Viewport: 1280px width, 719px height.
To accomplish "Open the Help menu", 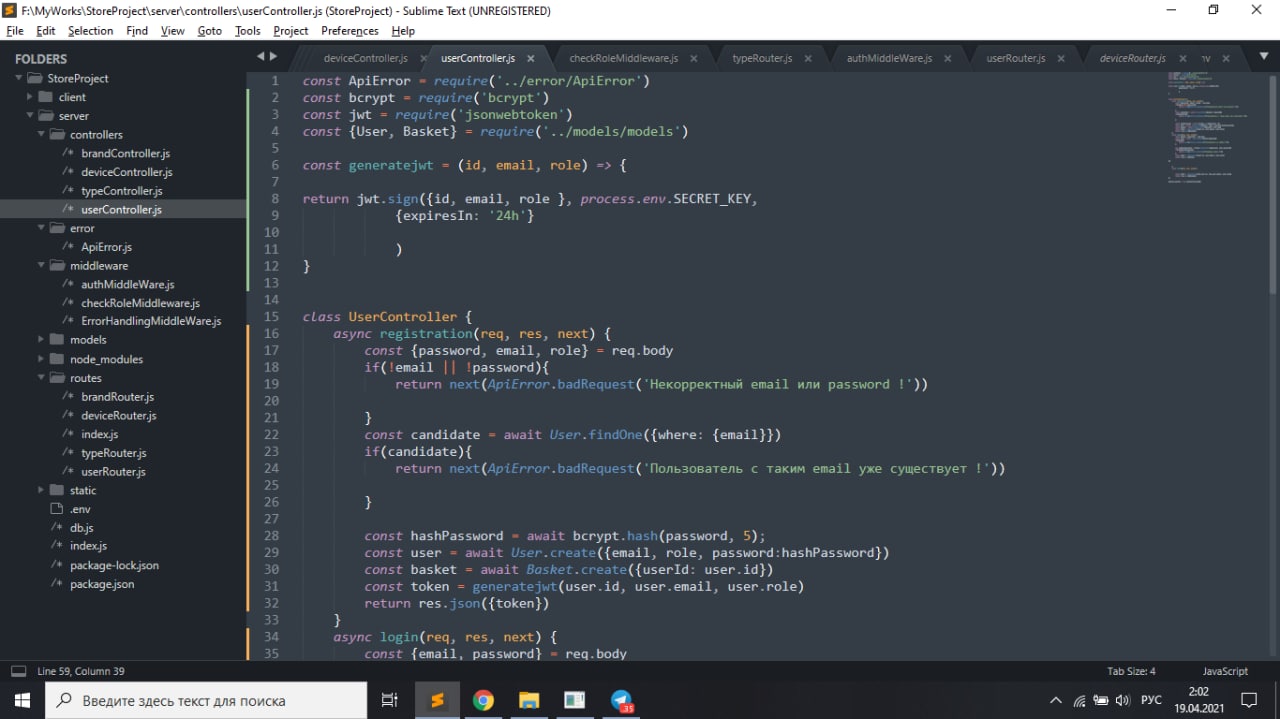I will coord(403,31).
